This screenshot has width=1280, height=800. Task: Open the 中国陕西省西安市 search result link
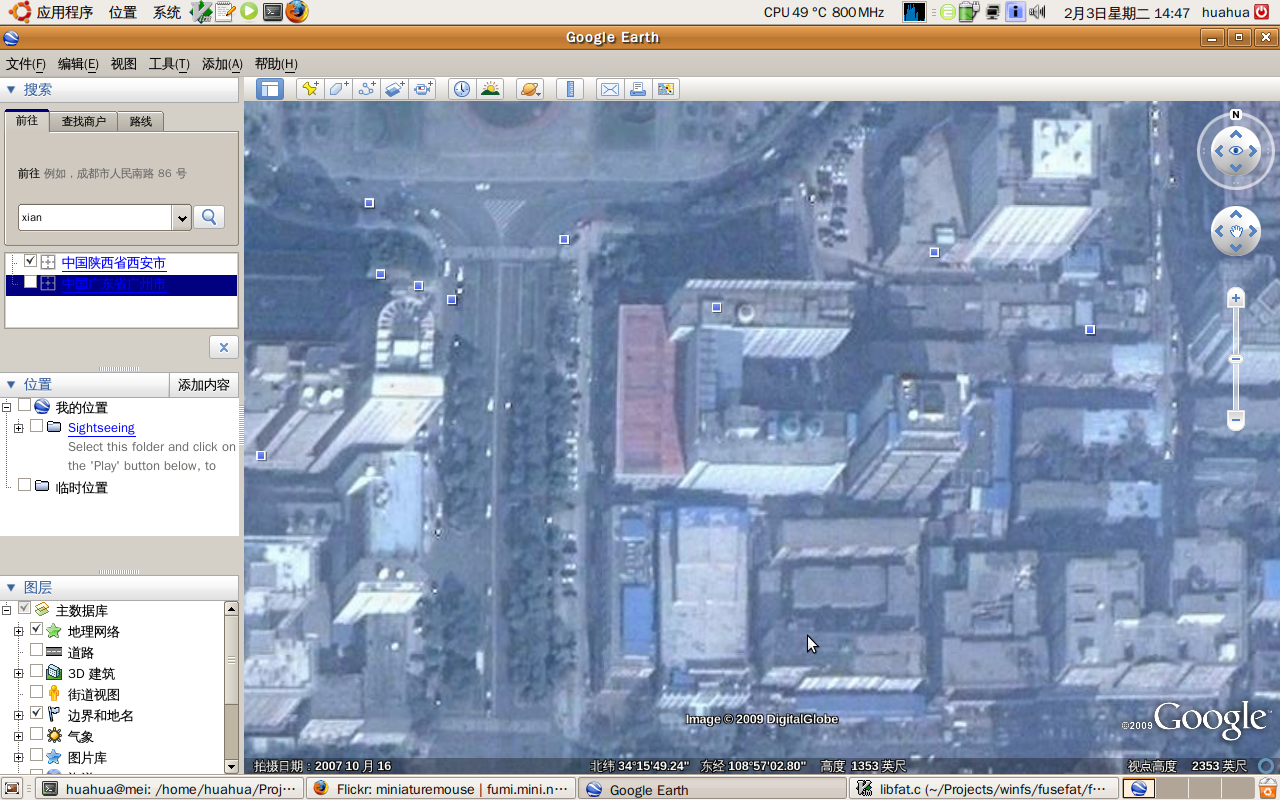pyautogui.click(x=114, y=263)
